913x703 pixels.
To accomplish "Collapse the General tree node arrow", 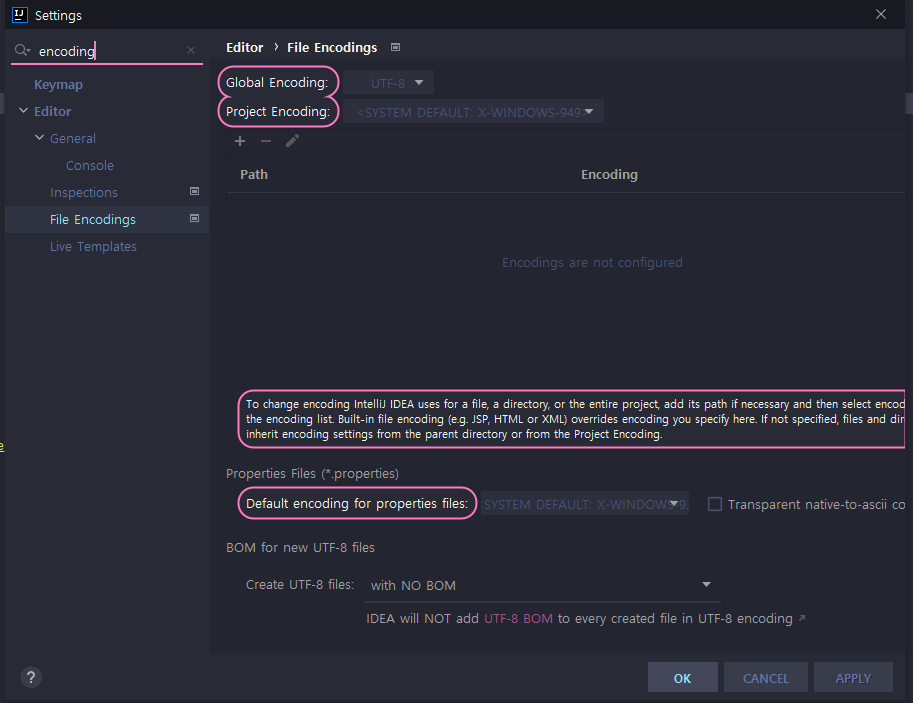I will 40,138.
